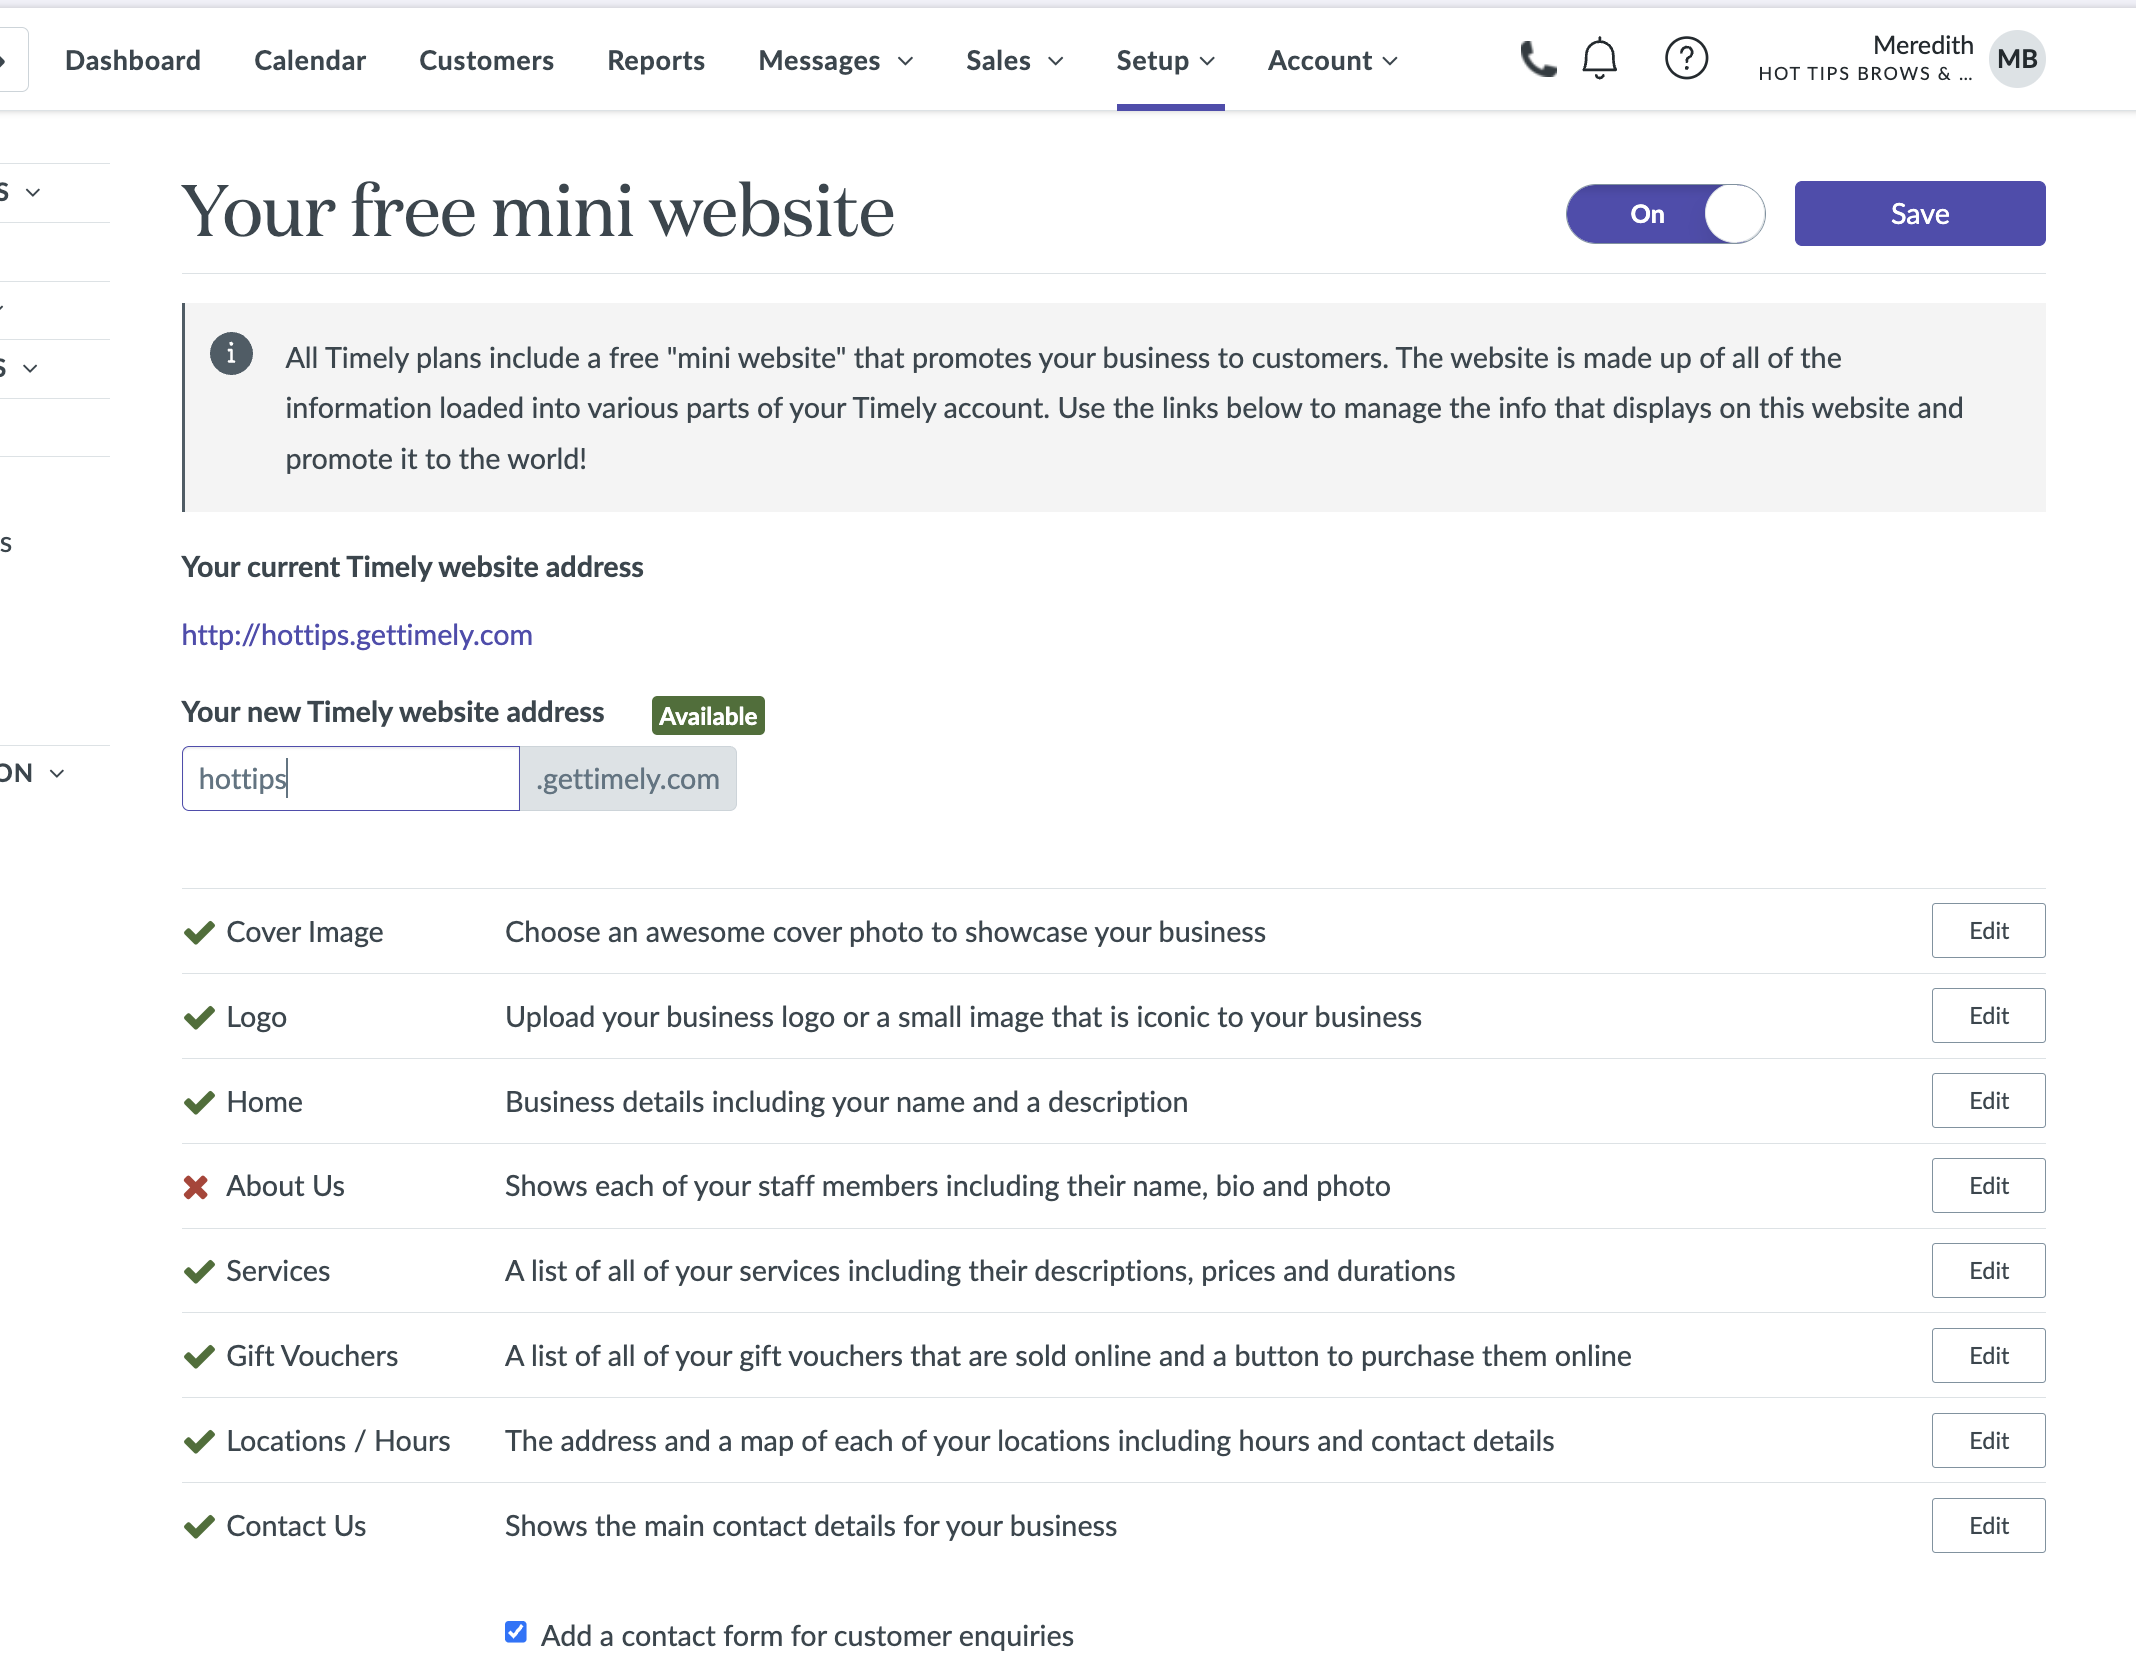Expand the Messages dropdown menu
The height and width of the screenshot is (1674, 2136).
[x=835, y=61]
